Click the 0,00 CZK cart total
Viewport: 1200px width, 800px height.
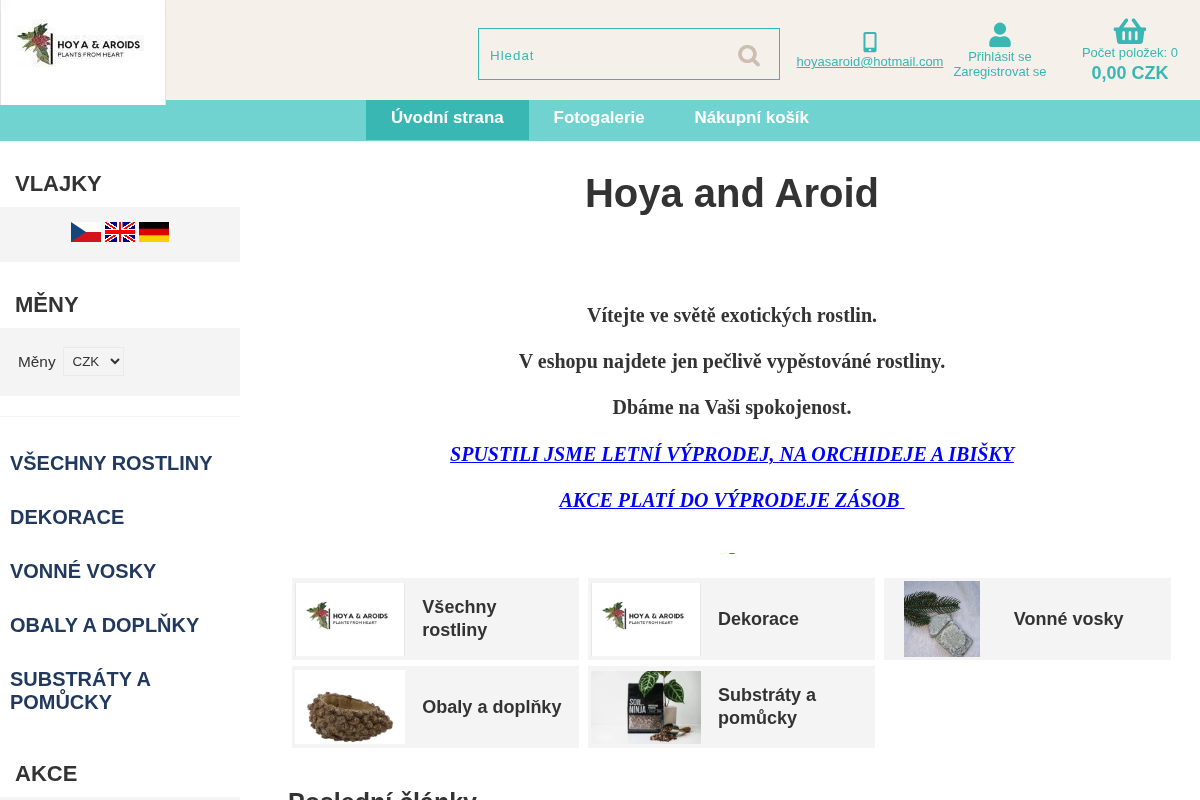1130,73
